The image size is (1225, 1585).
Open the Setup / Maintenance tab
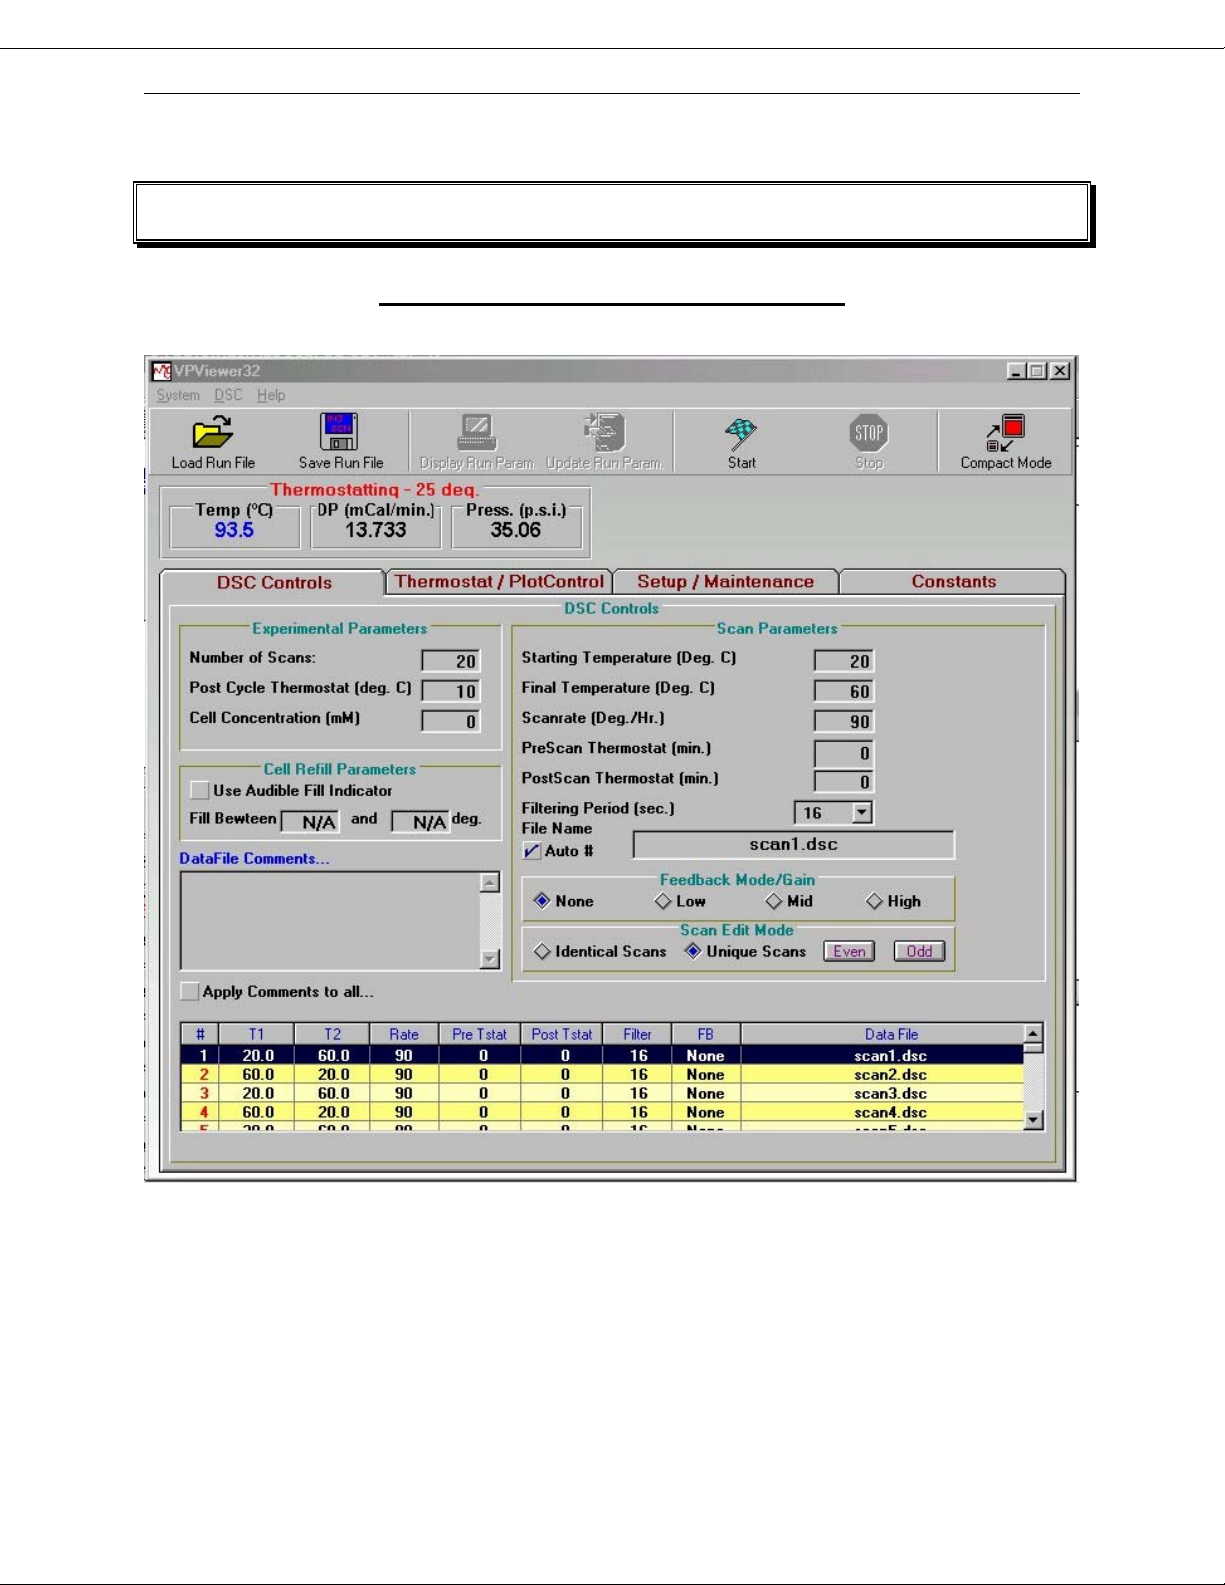(725, 581)
